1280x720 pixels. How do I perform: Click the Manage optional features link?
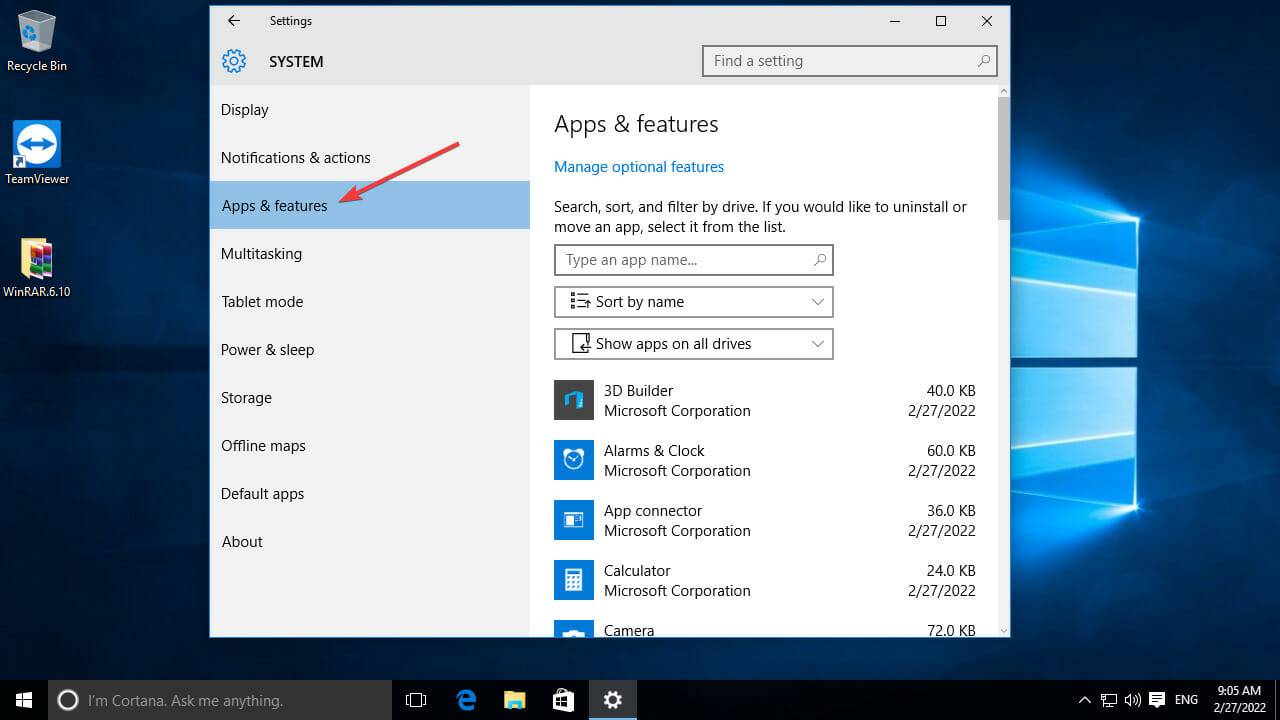(639, 166)
